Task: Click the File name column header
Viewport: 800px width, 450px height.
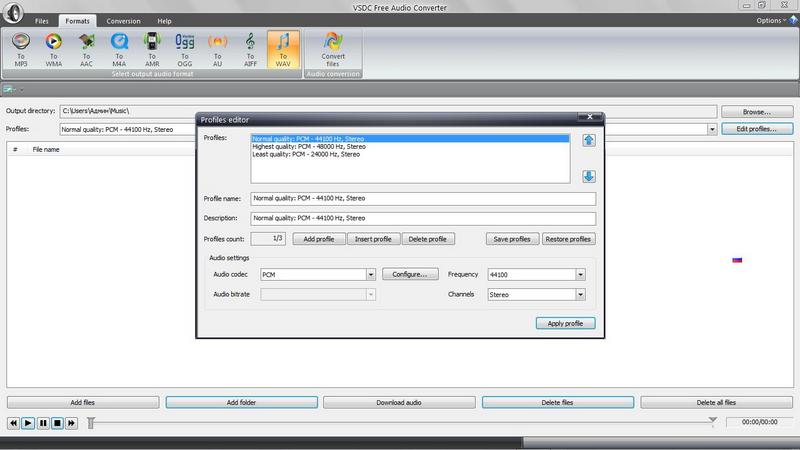Action: pos(46,149)
